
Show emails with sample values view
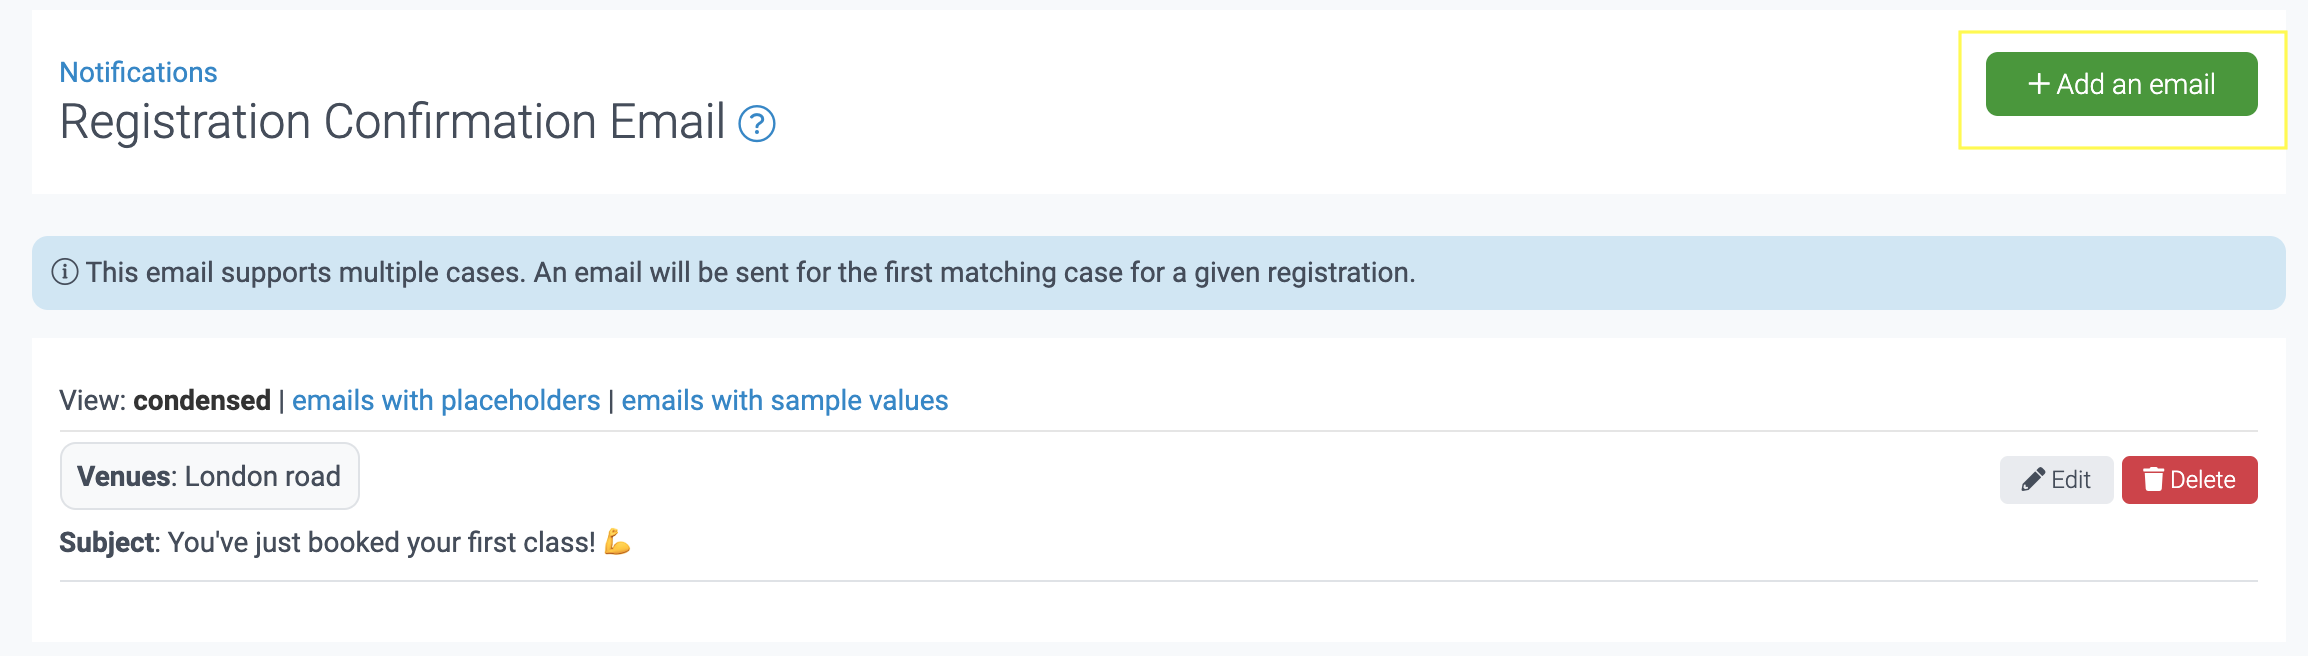tap(784, 400)
